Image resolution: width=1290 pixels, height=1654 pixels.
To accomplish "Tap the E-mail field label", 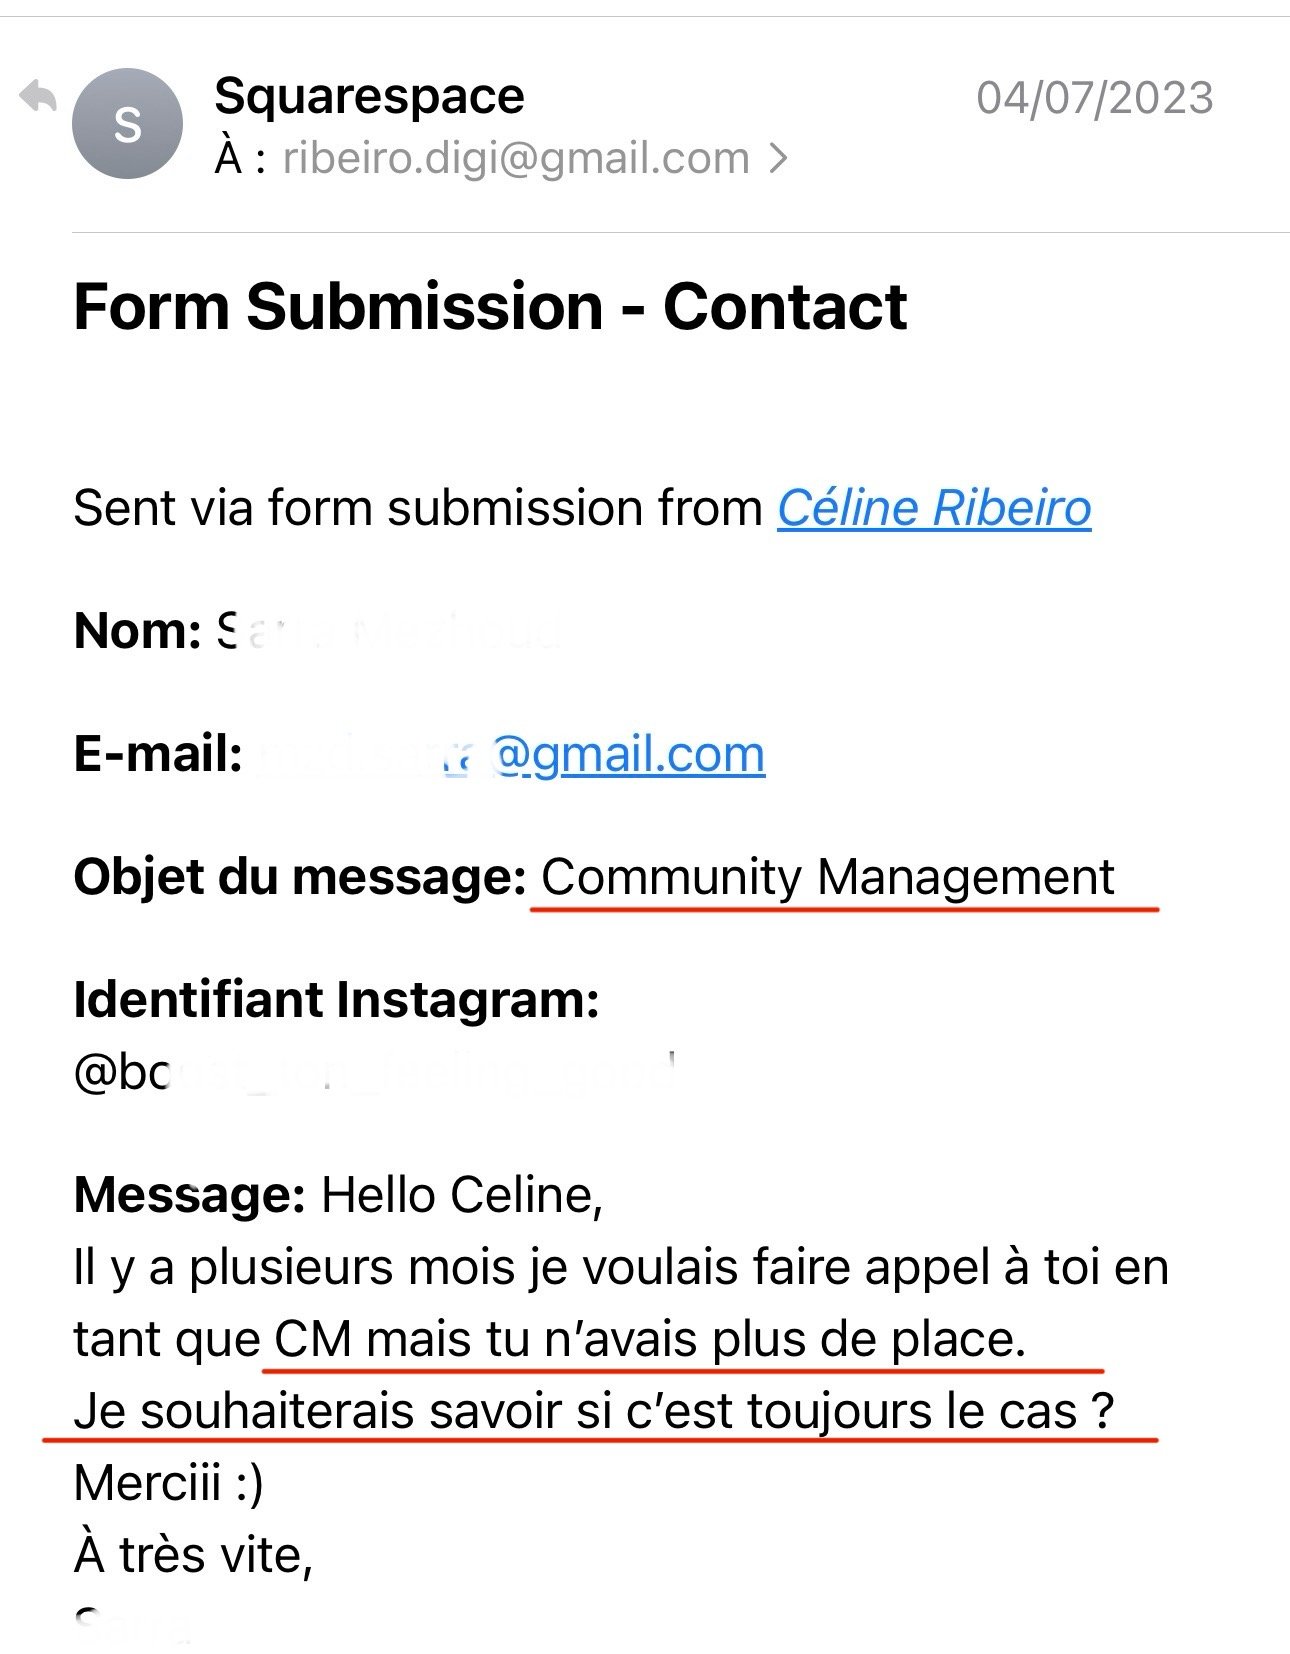I will coord(158,754).
